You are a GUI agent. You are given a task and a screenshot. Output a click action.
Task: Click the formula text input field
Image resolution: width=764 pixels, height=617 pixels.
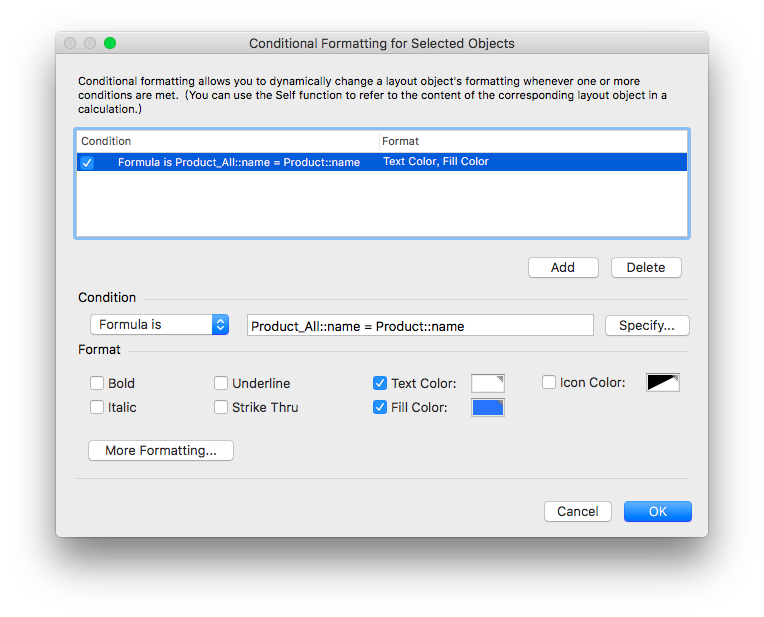420,325
